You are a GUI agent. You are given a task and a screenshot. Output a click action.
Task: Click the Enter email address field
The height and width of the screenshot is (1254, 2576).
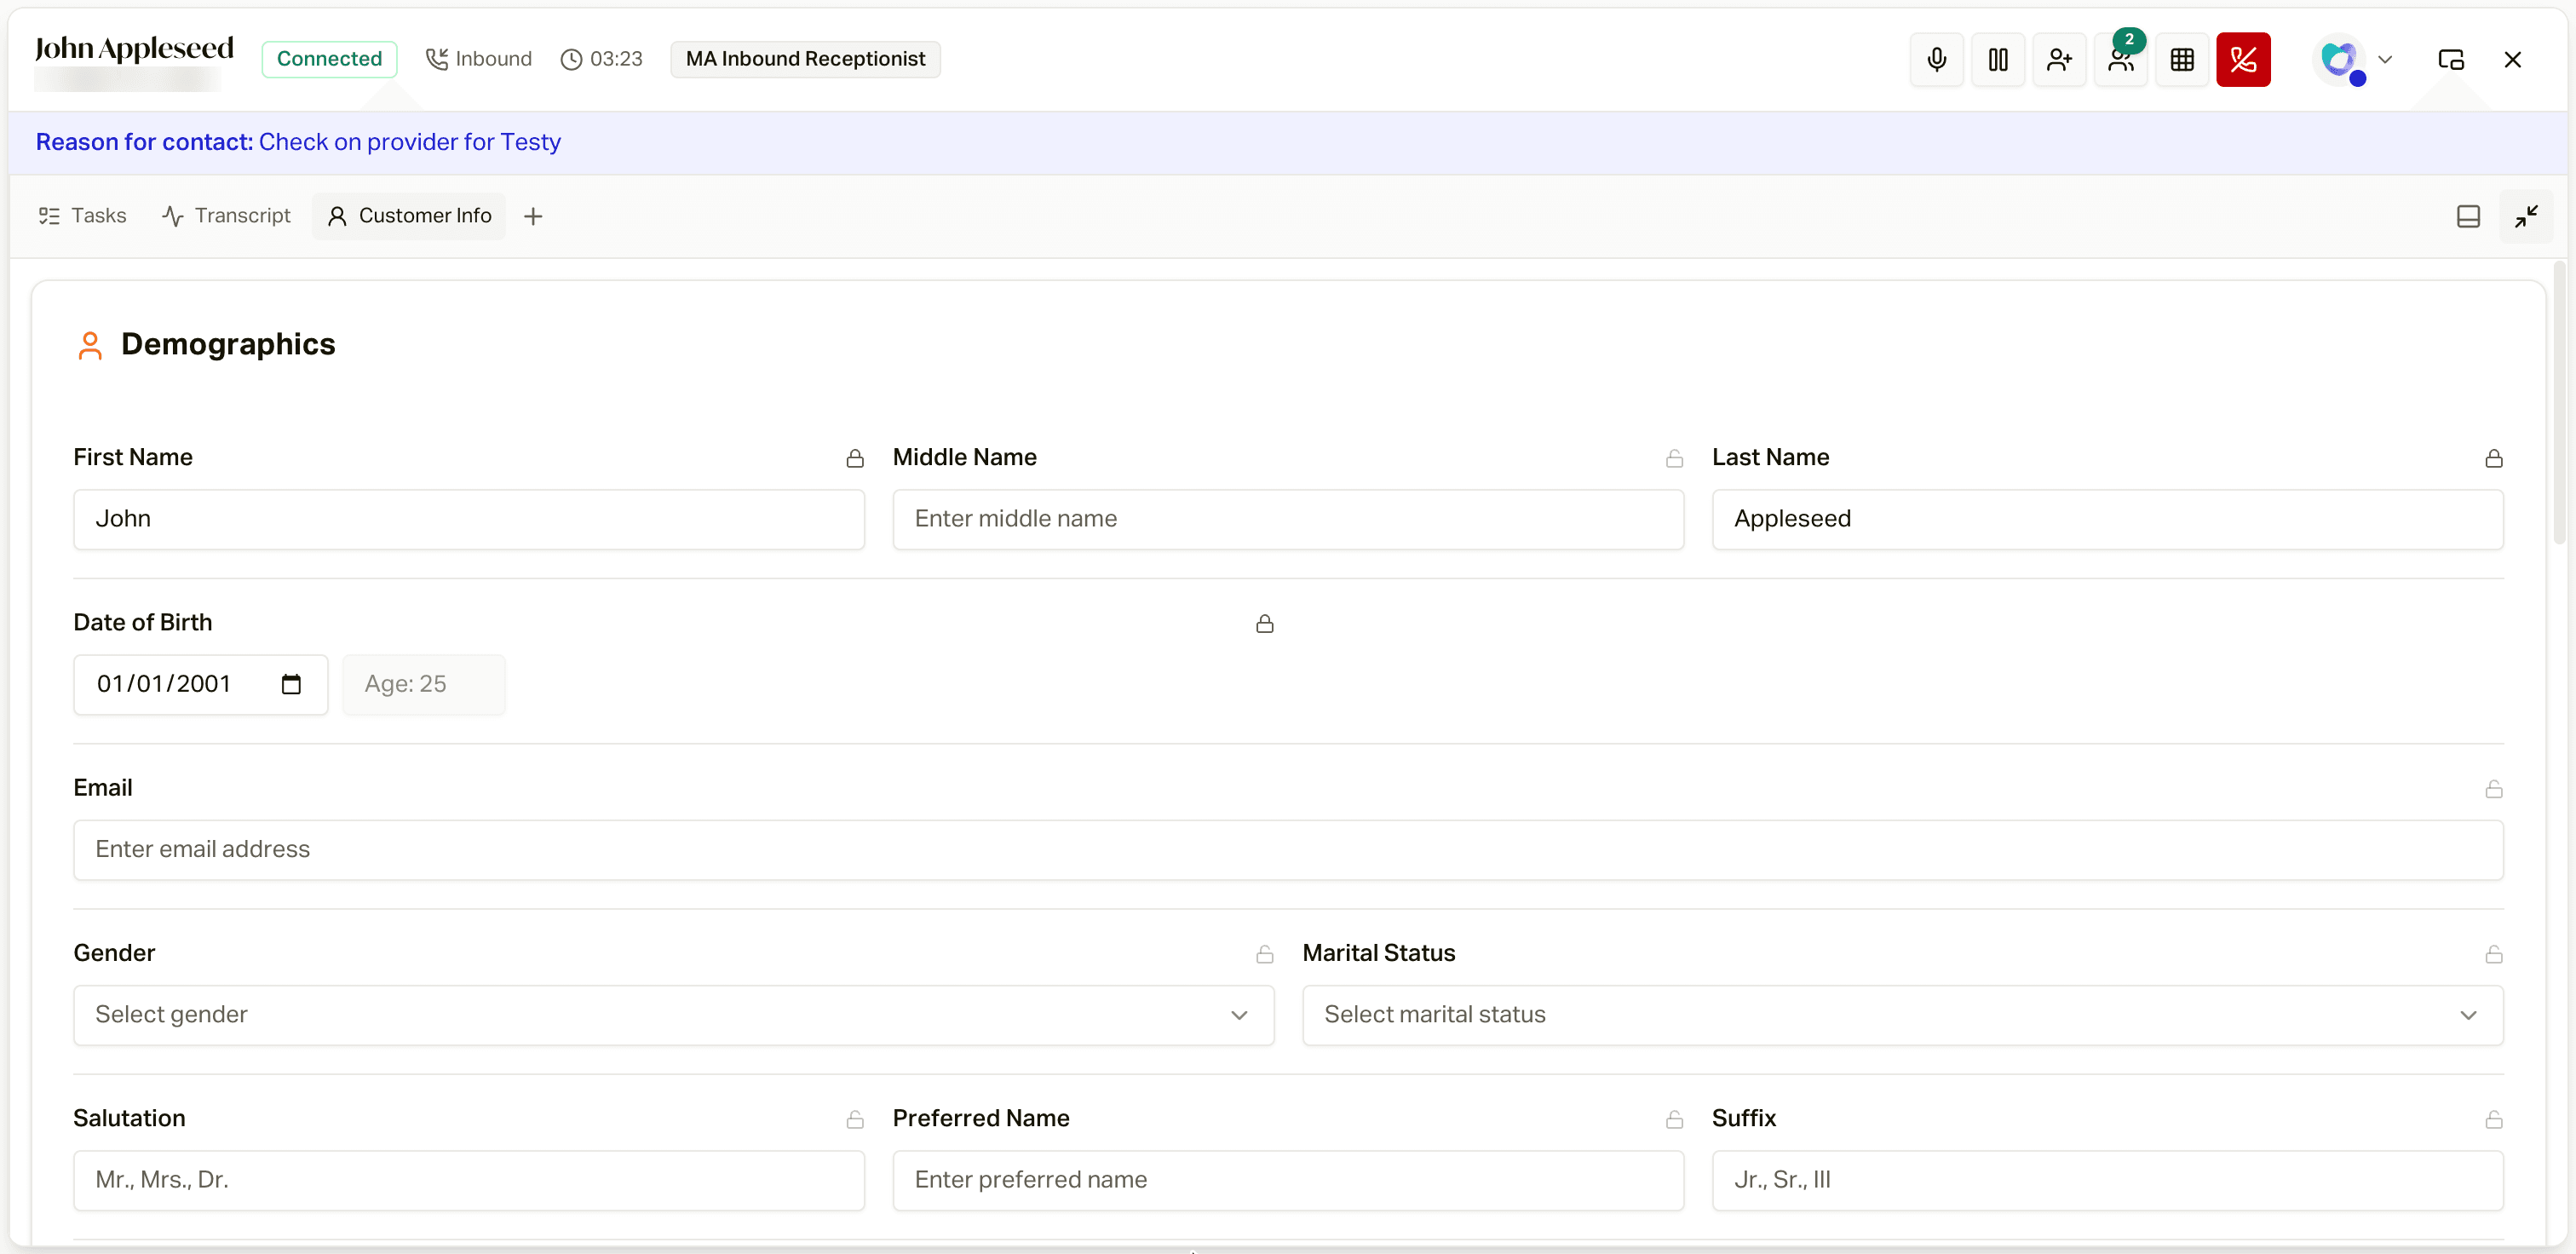coord(1288,850)
